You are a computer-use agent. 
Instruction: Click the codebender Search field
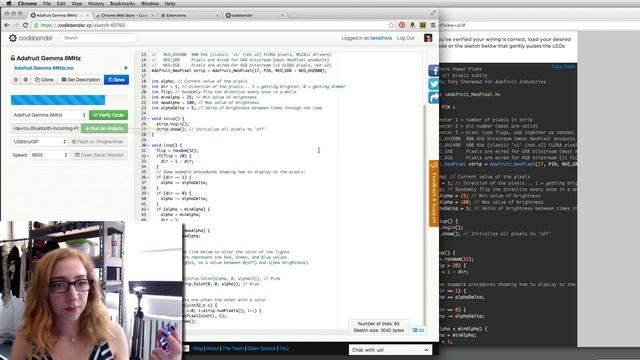(x=99, y=38)
